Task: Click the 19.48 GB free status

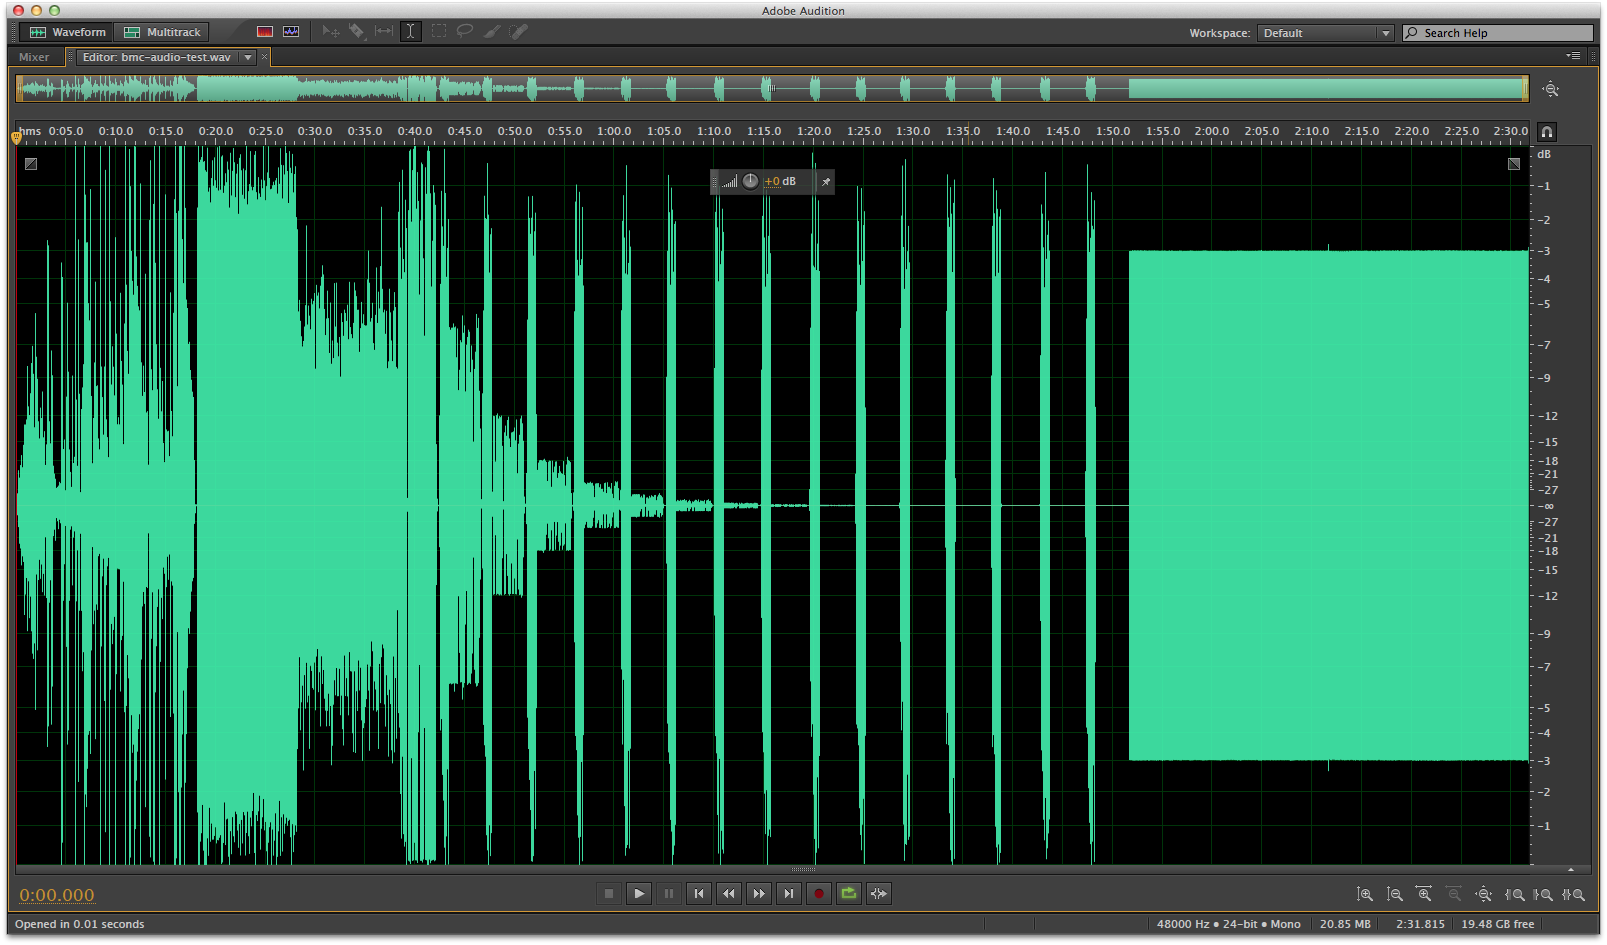Action: (1497, 924)
